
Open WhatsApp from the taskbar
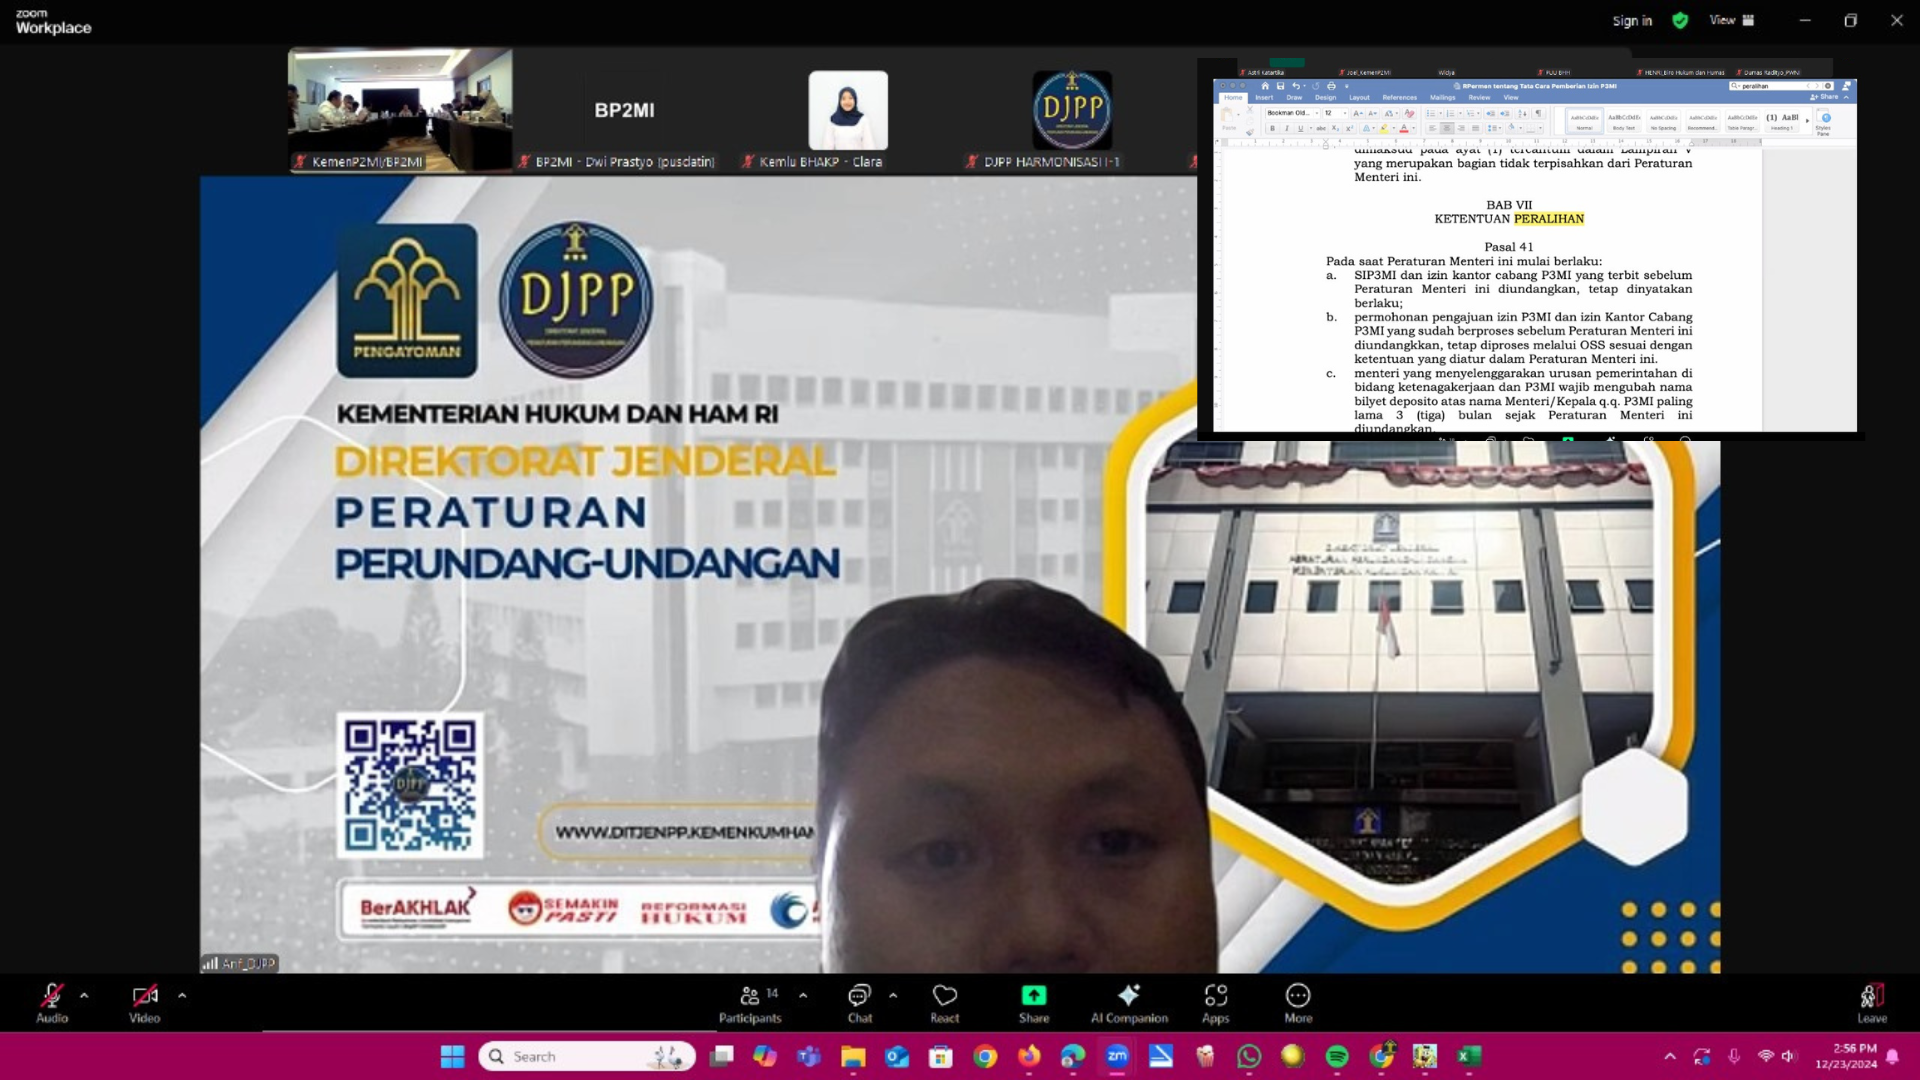(x=1249, y=1056)
